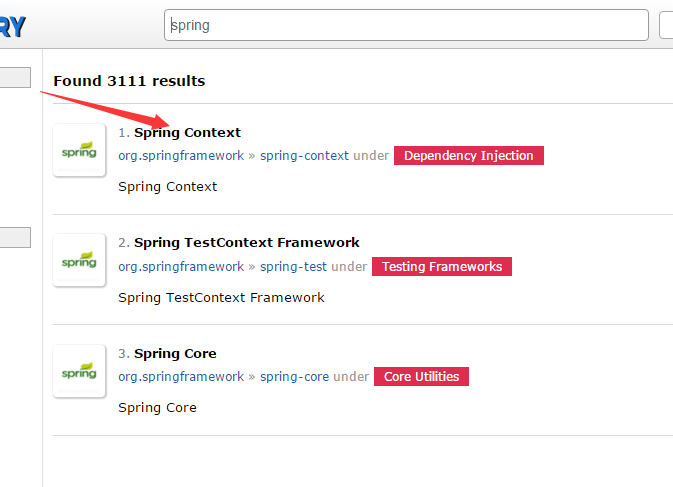Click the Core Utilities category tag
The width and height of the screenshot is (673, 487).
[x=421, y=376]
